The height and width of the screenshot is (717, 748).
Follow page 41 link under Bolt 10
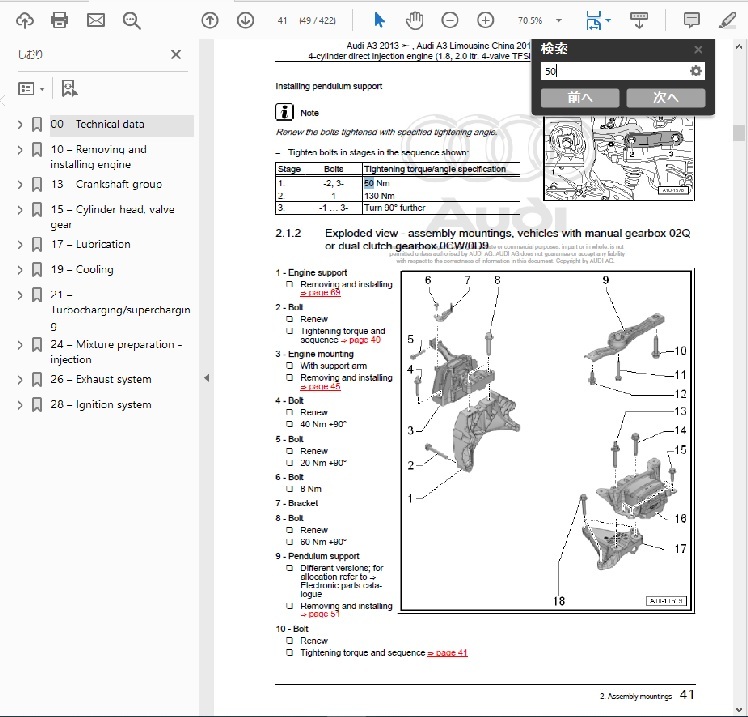[x=447, y=653]
